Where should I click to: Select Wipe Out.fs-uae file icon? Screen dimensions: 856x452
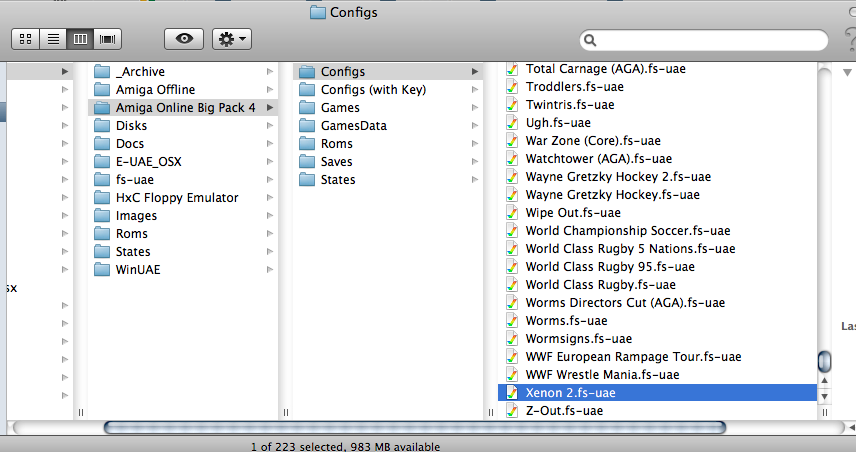point(512,213)
